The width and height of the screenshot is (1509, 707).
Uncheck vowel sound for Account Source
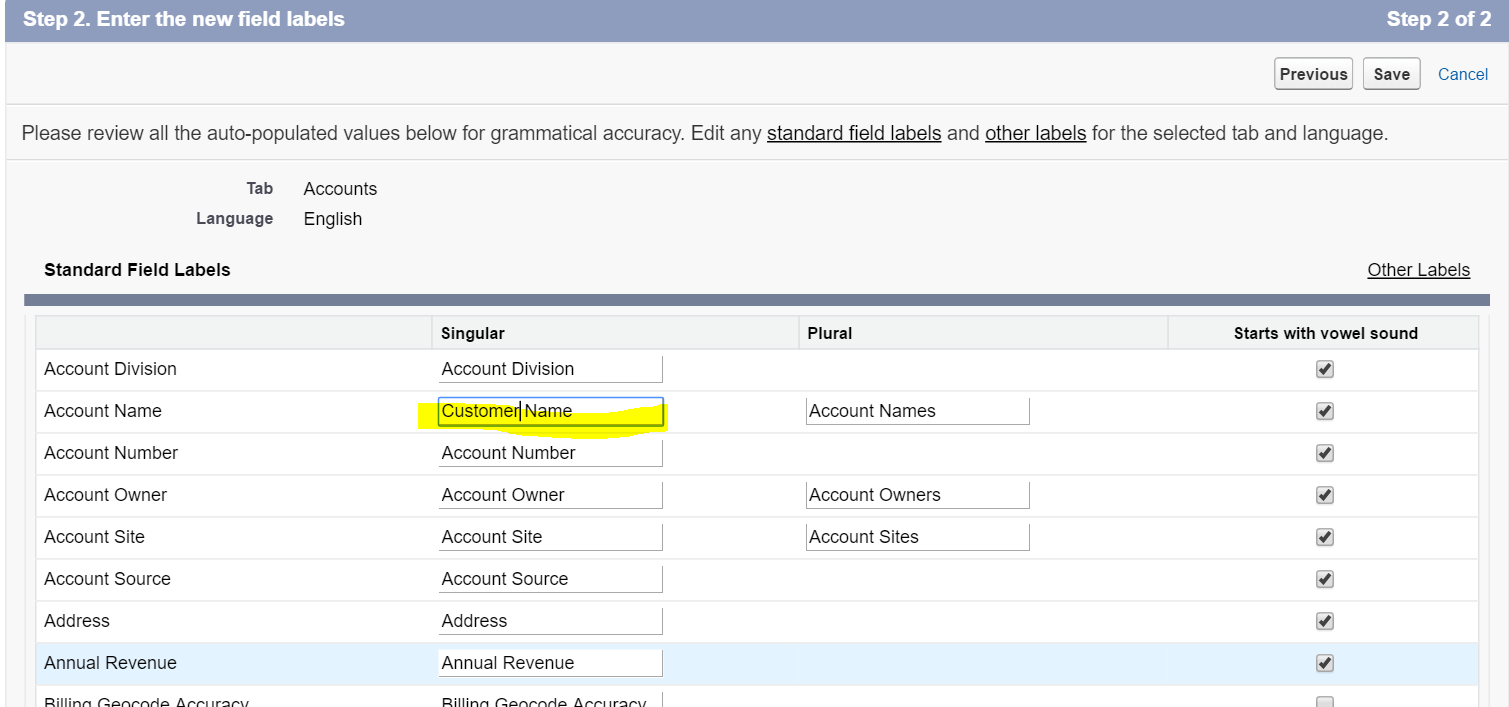(x=1324, y=579)
